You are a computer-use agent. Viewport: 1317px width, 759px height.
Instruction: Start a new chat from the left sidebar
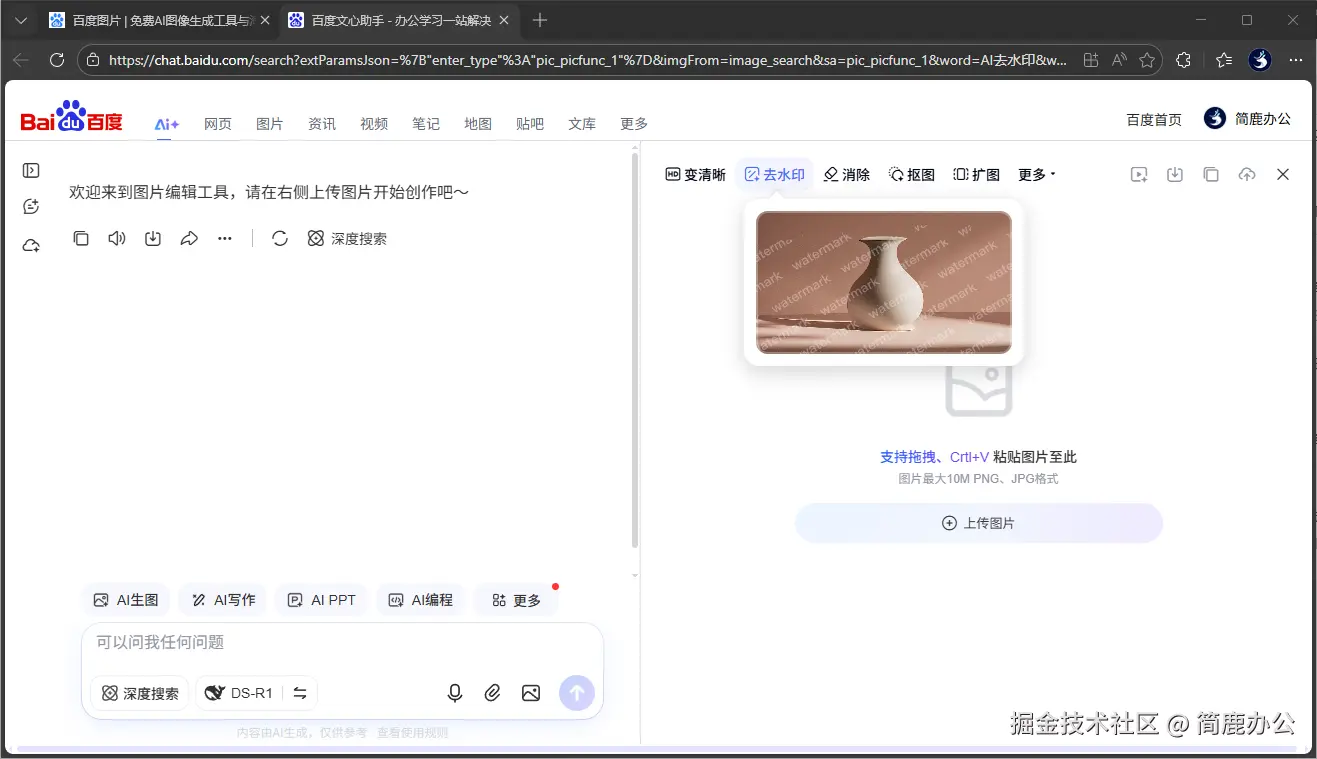(x=31, y=205)
